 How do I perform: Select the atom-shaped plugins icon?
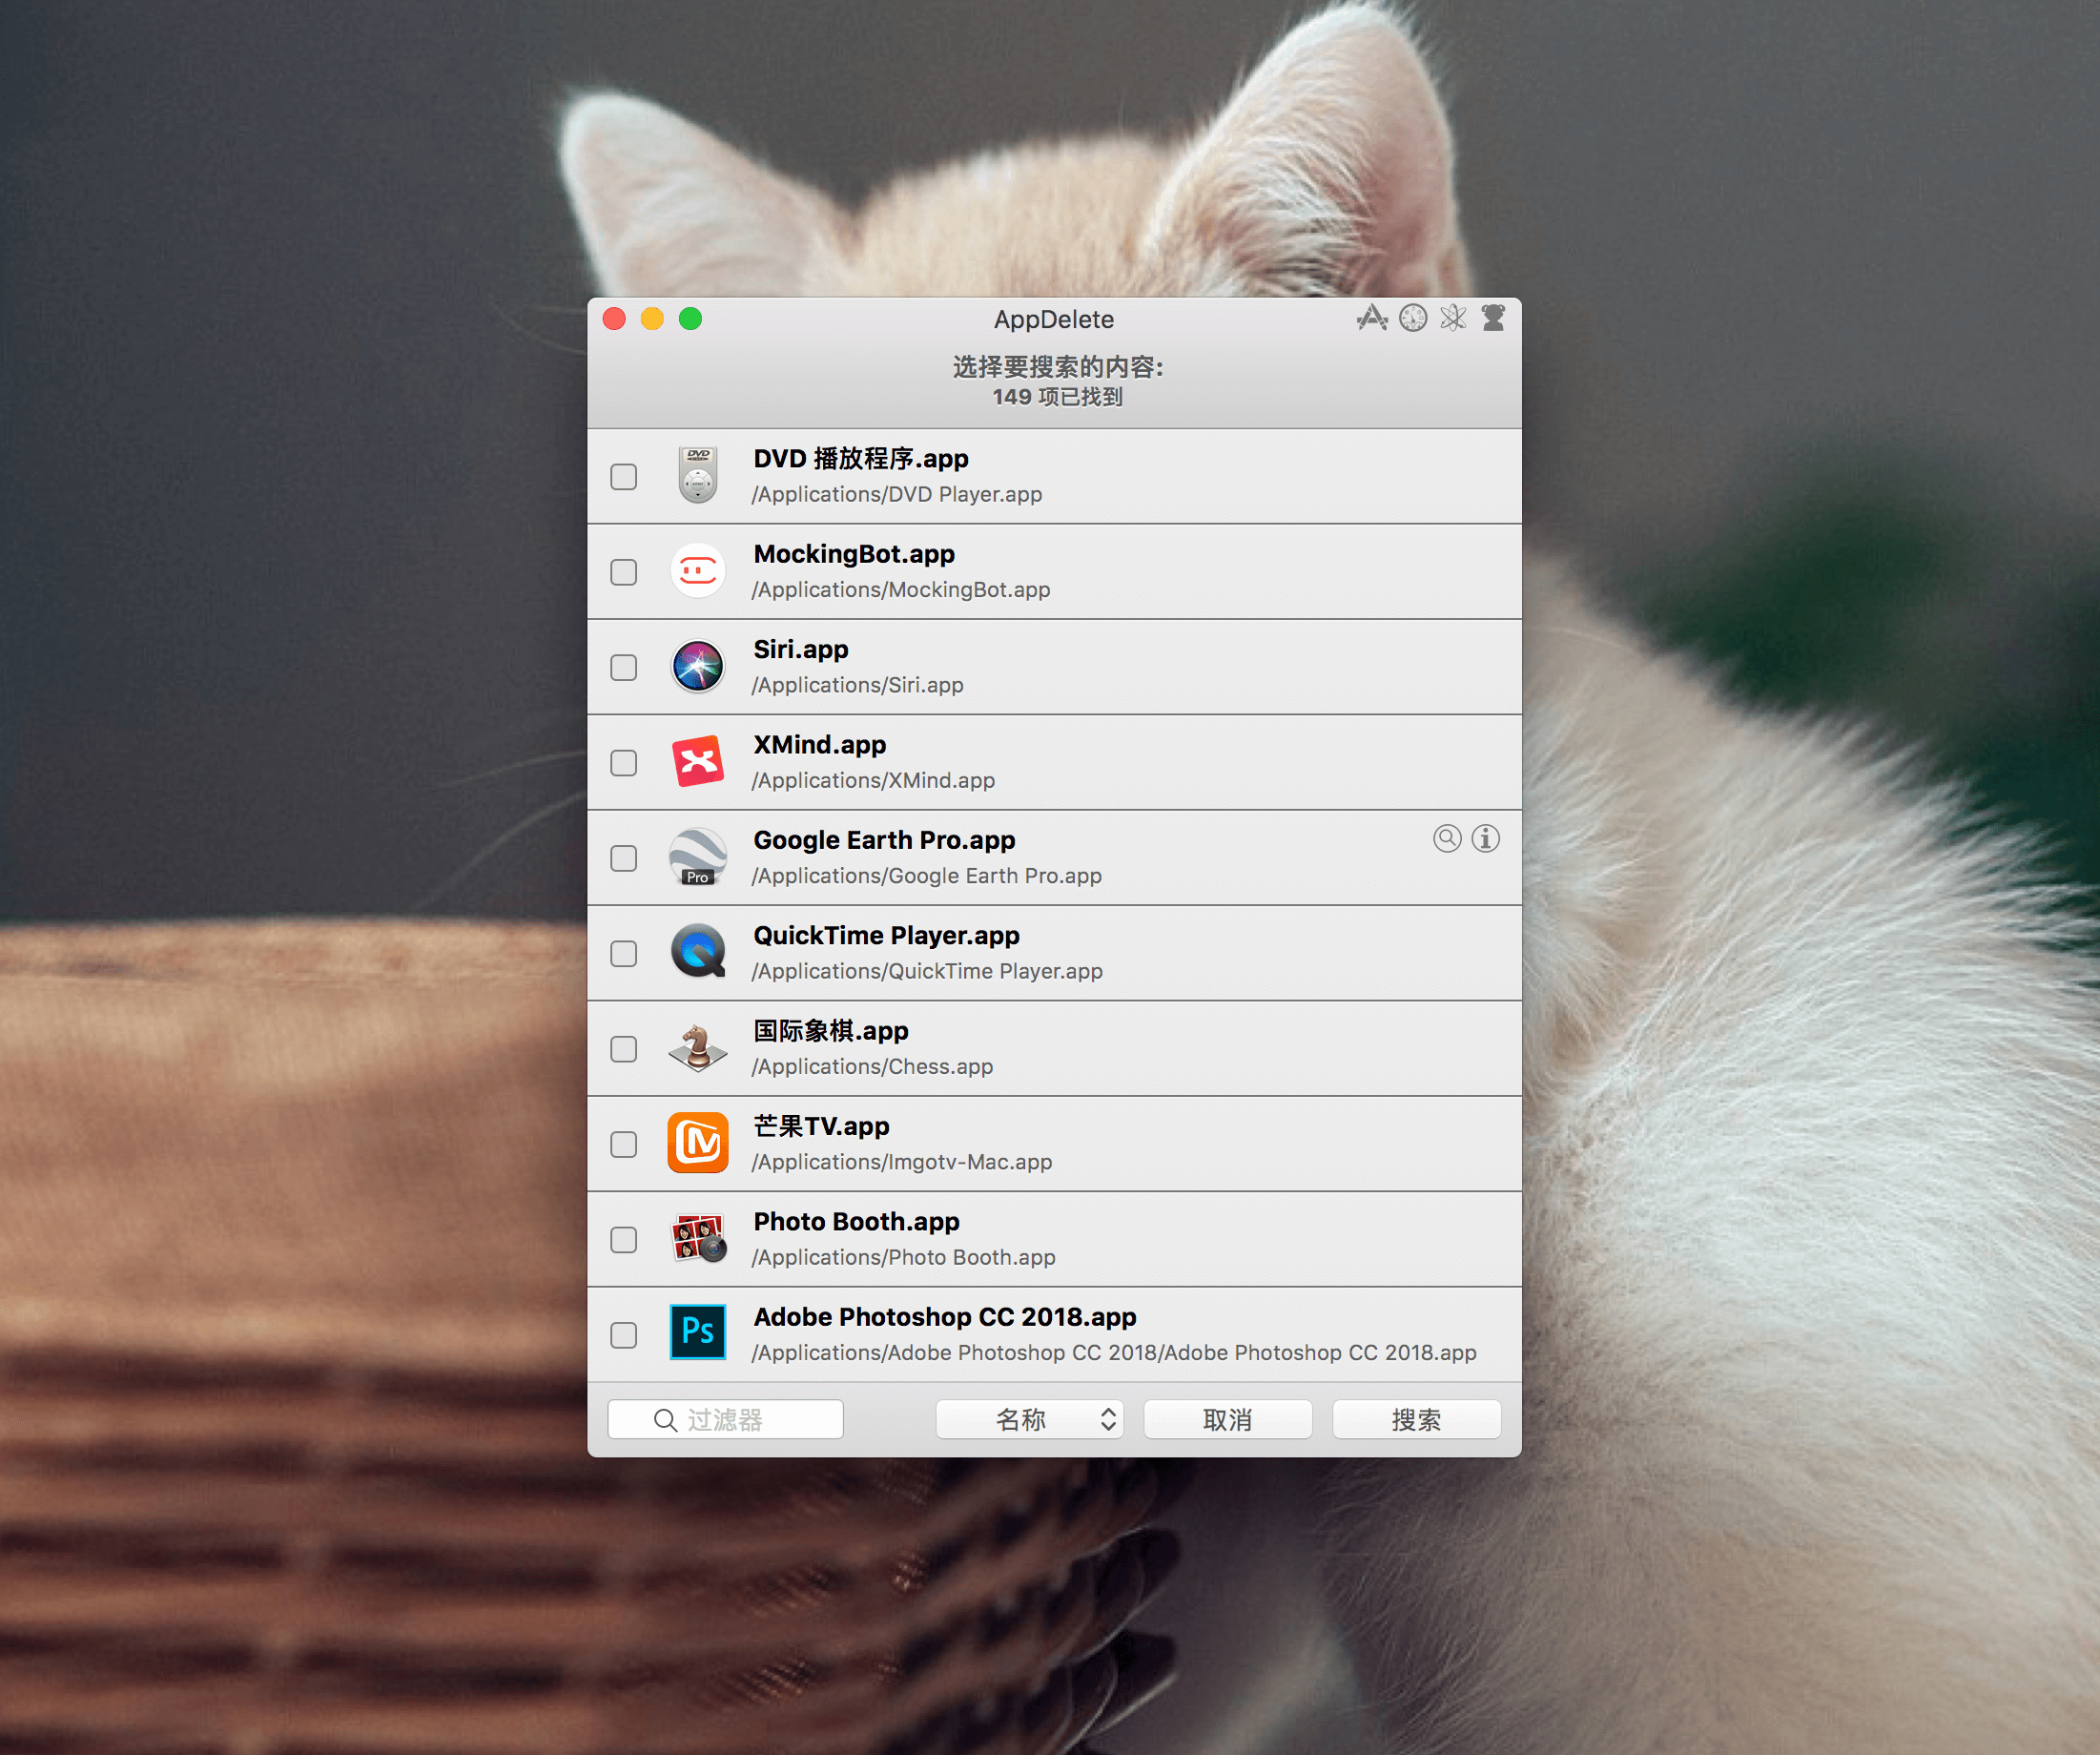1453,318
